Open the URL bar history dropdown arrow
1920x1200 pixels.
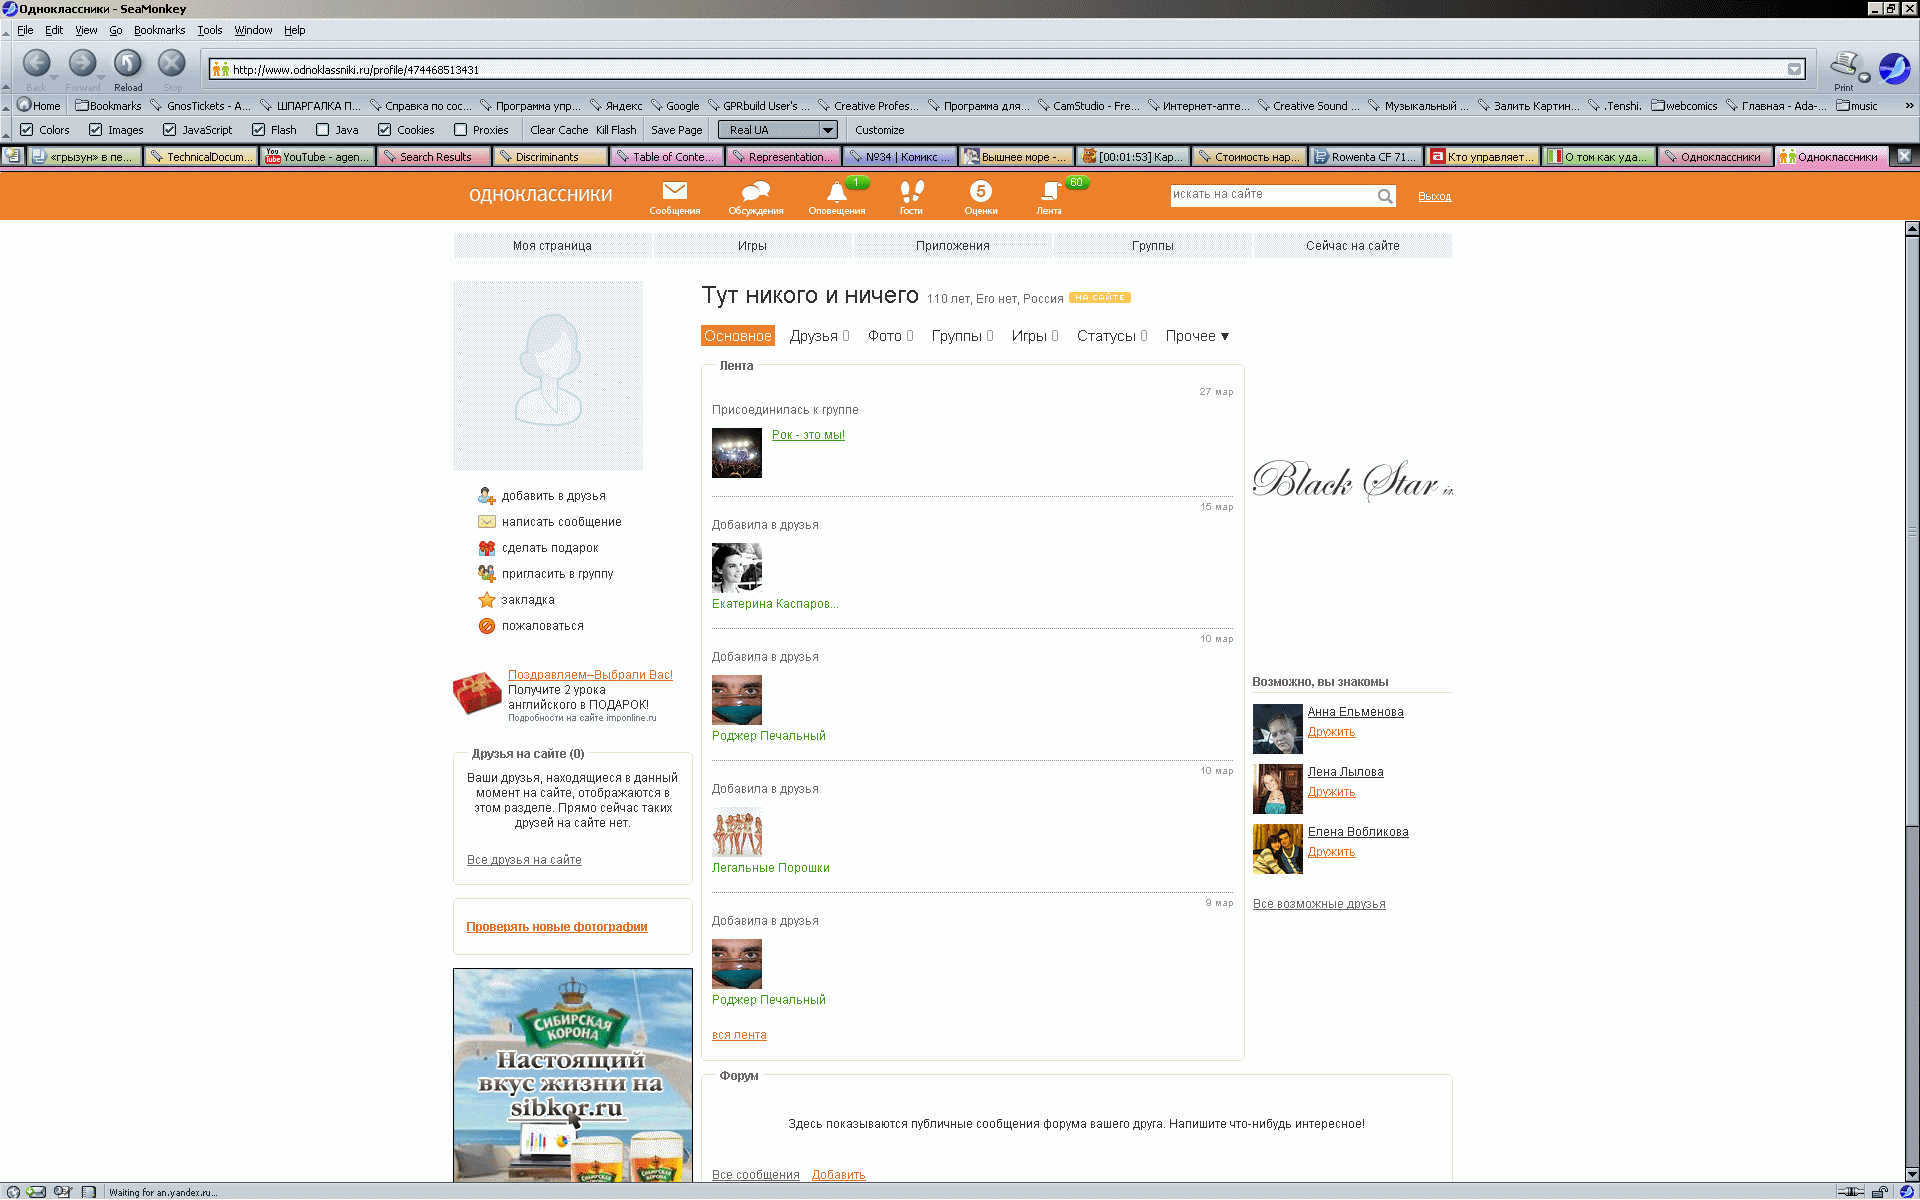1794,69
